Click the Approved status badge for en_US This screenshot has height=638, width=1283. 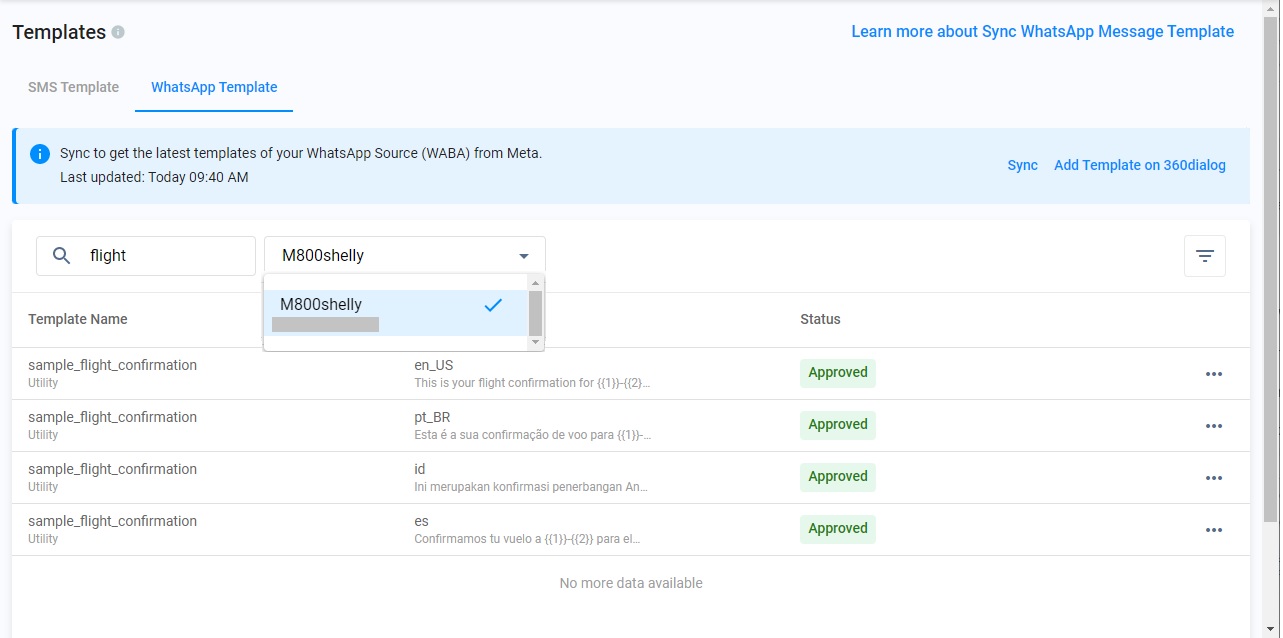click(837, 373)
